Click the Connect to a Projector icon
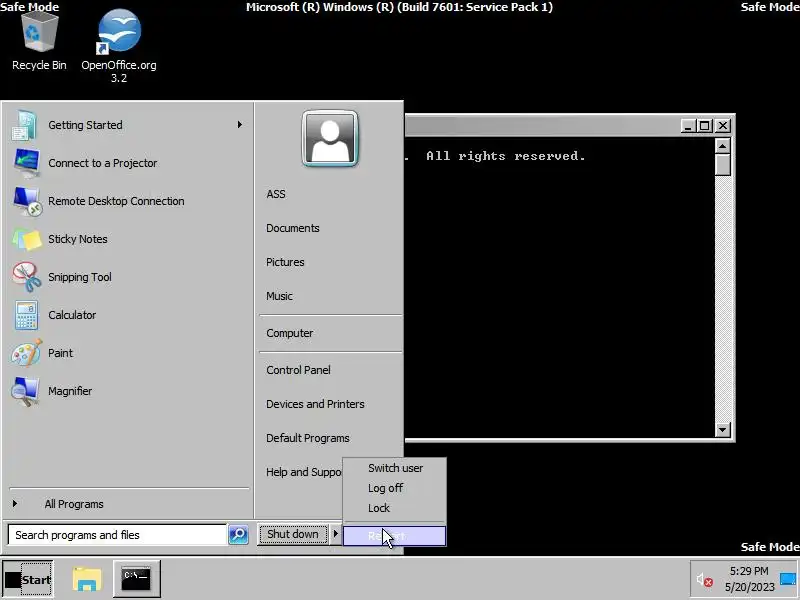This screenshot has height=600, width=800. pyautogui.click(x=26, y=163)
